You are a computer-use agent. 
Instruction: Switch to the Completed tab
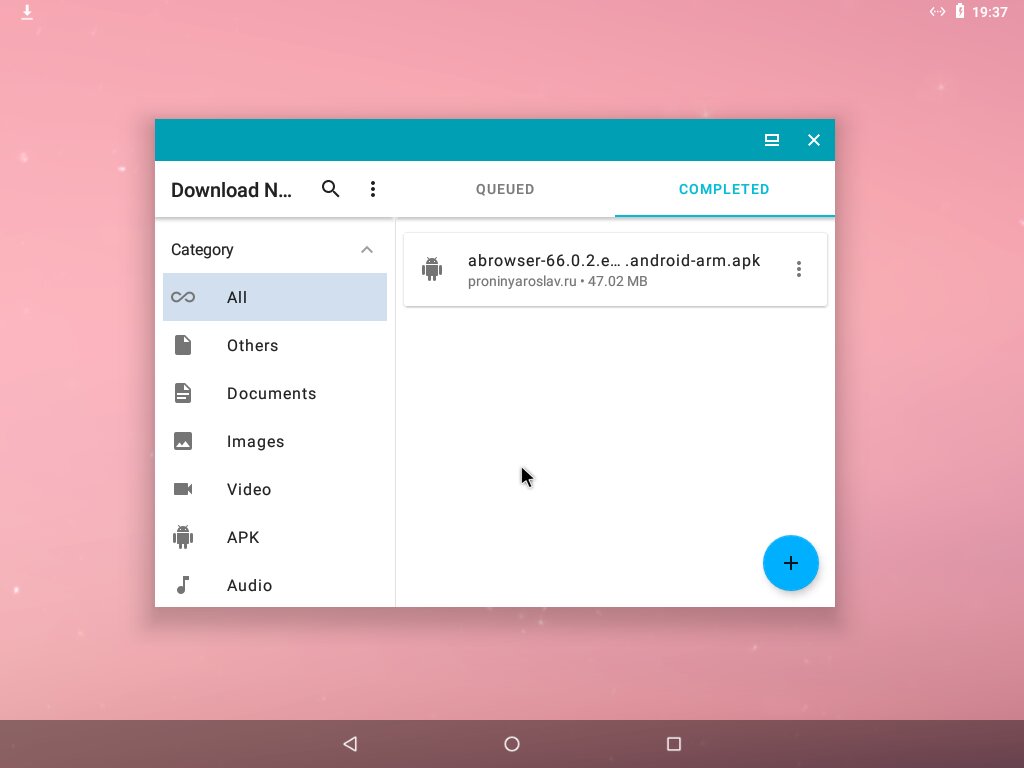(724, 189)
